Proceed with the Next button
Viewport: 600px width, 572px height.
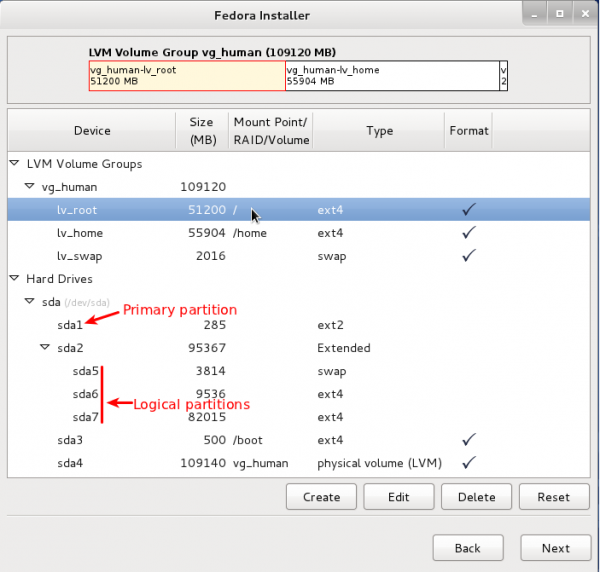point(556,548)
